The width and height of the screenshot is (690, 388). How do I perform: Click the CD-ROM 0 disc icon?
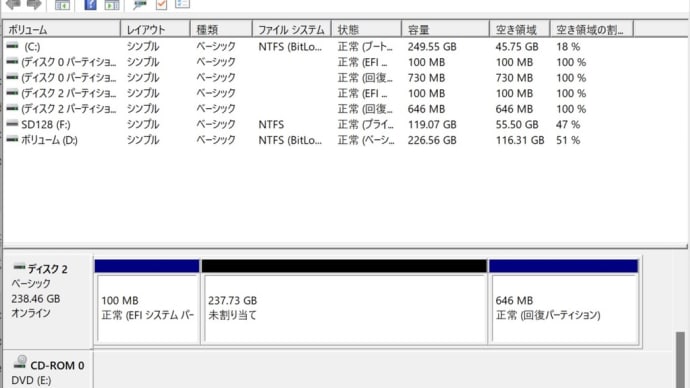[20, 363]
